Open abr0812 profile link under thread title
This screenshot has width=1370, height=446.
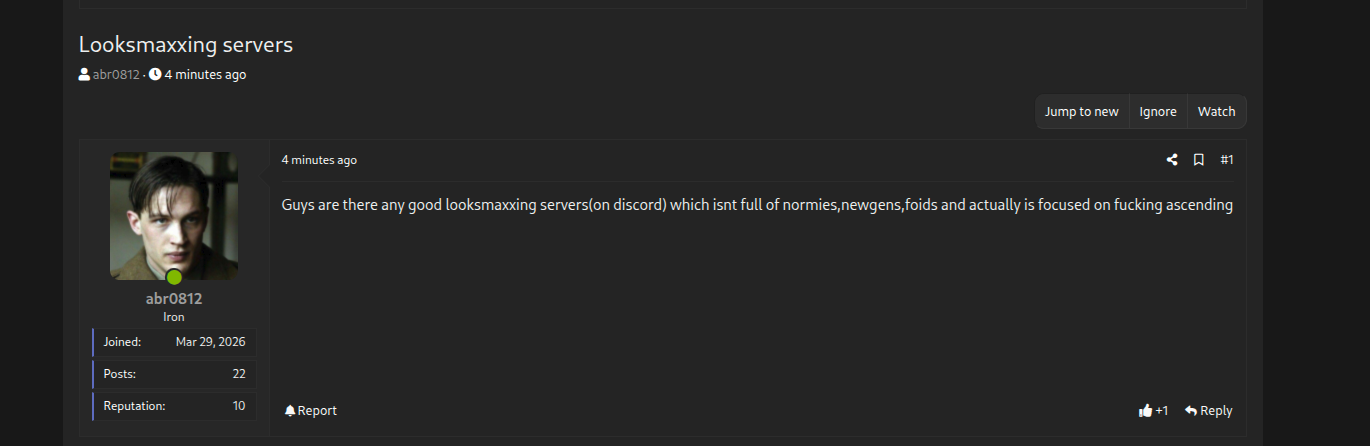coord(116,75)
